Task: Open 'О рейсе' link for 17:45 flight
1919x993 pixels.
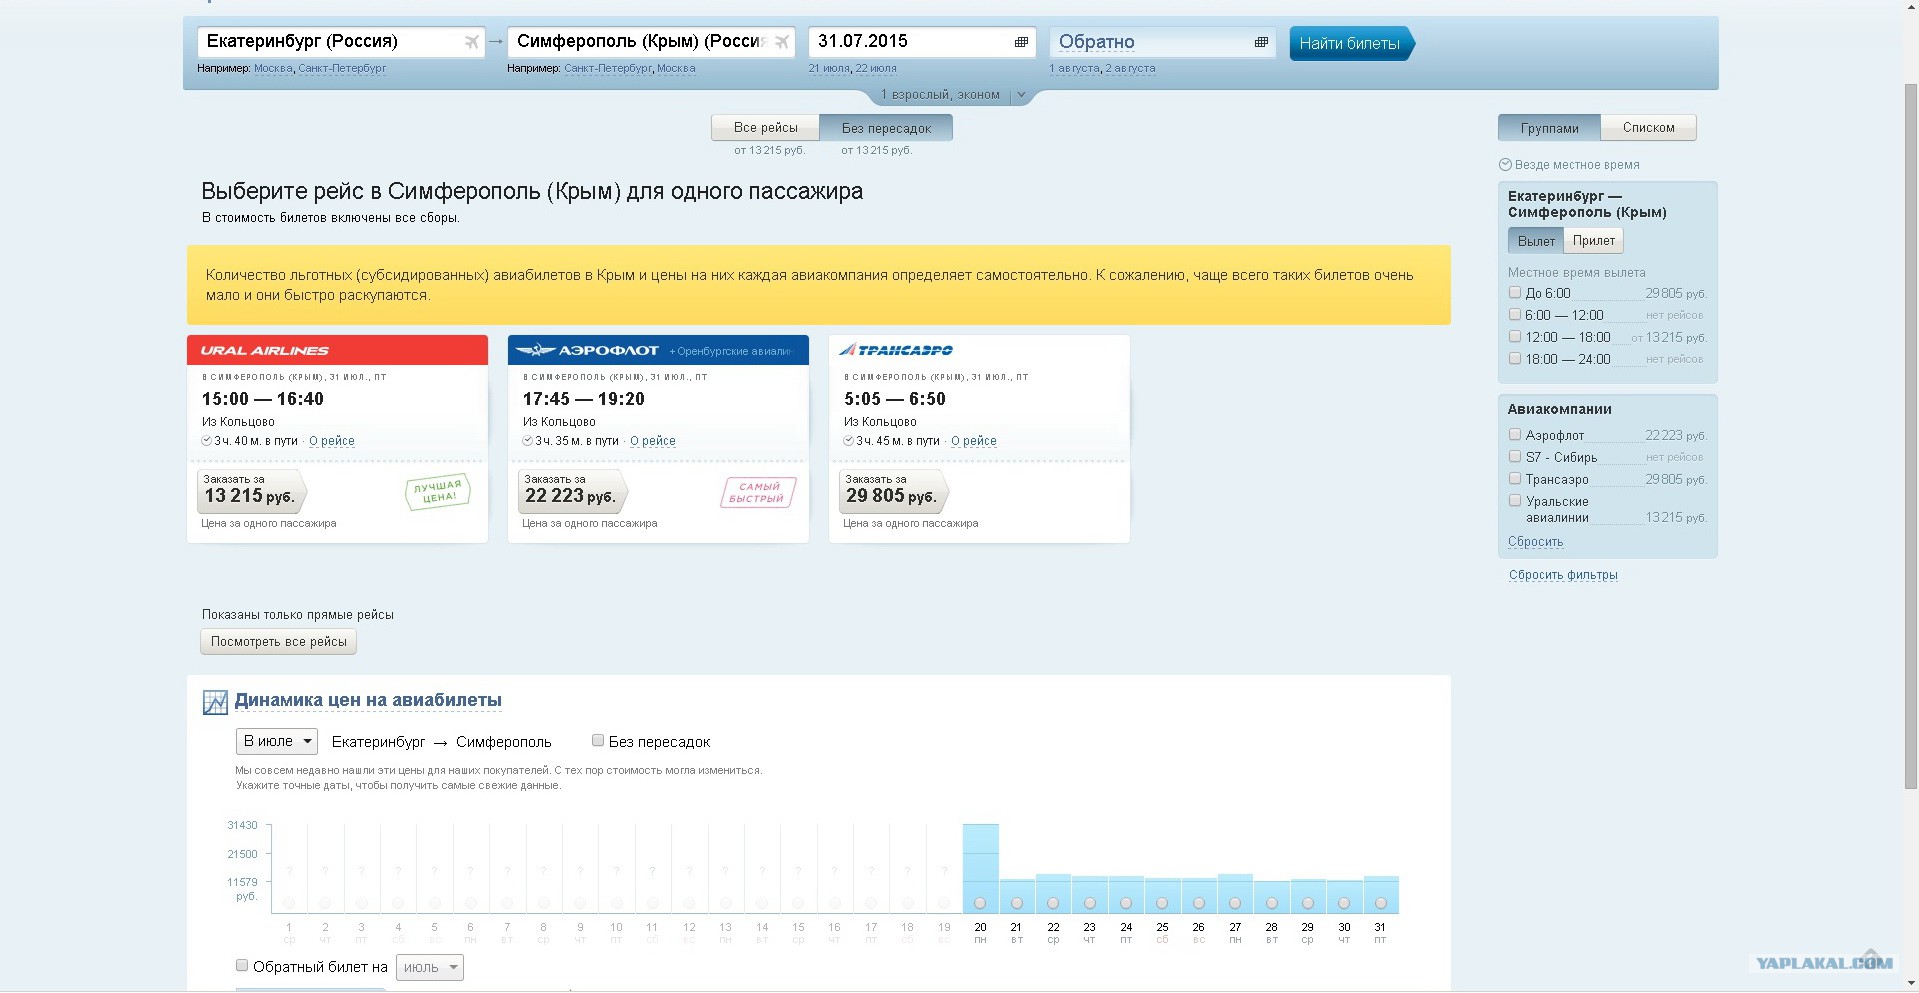Action: tap(653, 441)
